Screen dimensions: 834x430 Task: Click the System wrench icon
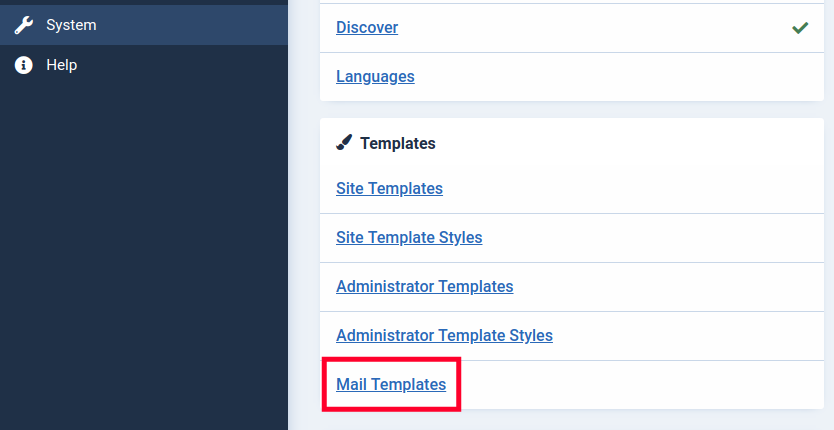point(24,25)
